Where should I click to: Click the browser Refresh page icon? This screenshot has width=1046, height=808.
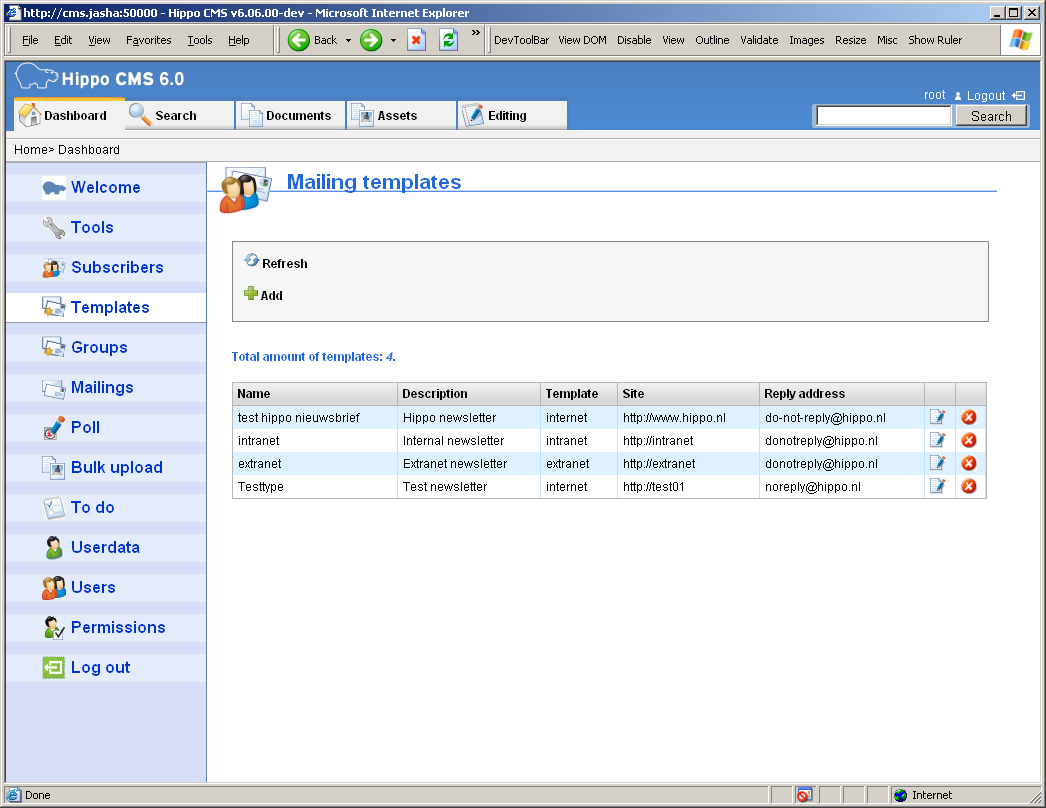449,40
